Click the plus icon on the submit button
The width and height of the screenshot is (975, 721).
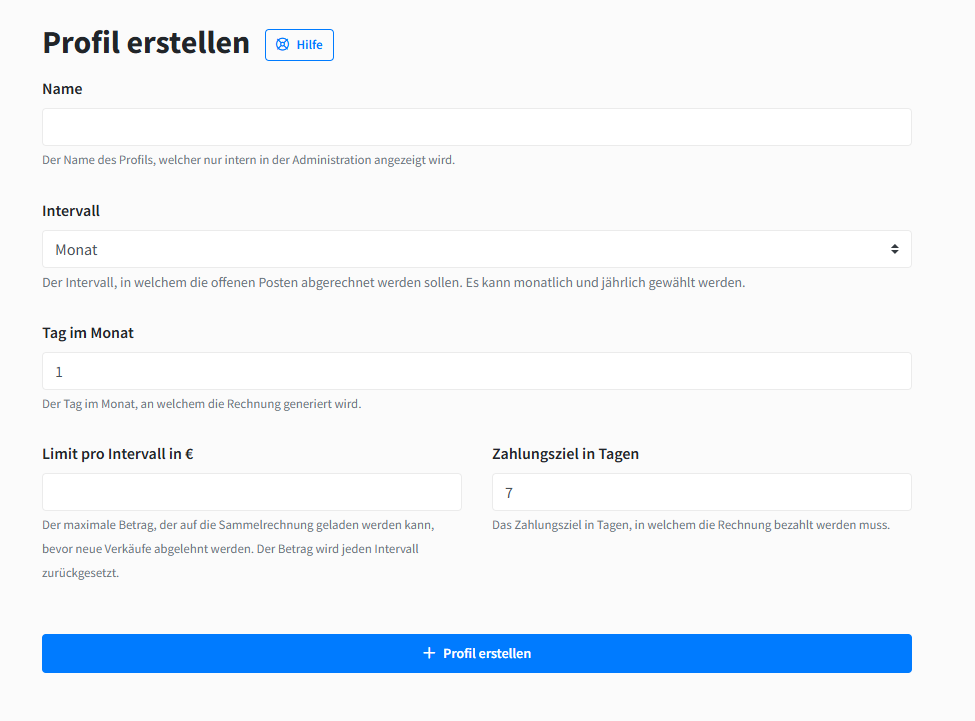click(x=429, y=653)
